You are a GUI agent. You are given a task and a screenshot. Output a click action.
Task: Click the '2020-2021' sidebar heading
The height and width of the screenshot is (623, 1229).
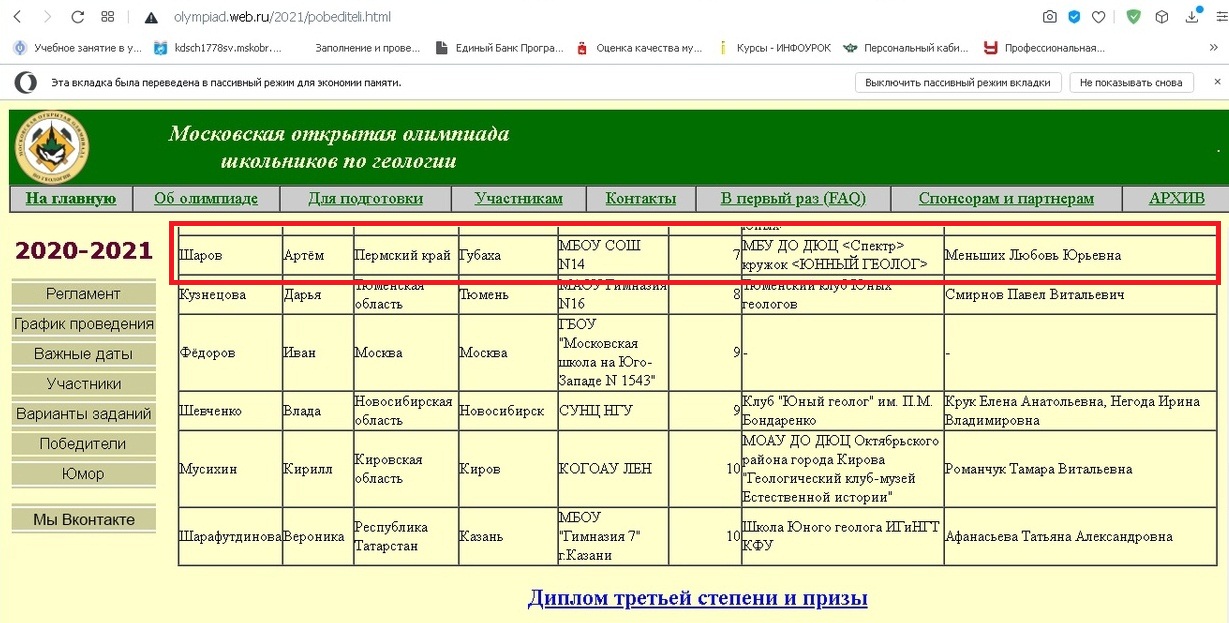[x=83, y=250]
